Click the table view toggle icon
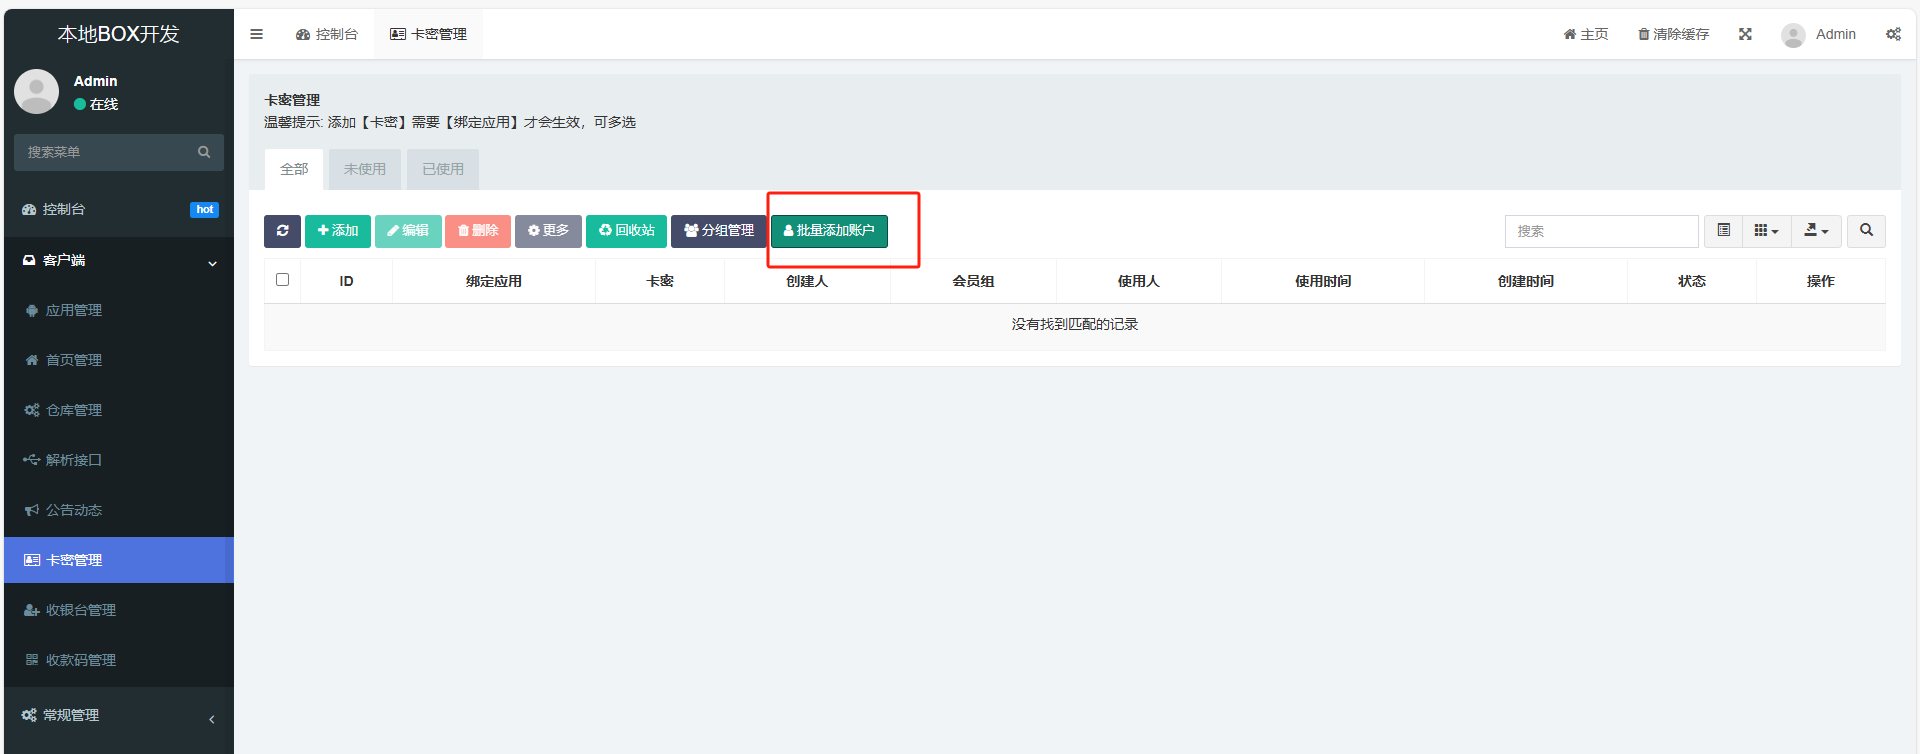The image size is (1920, 754). [x=1723, y=231]
